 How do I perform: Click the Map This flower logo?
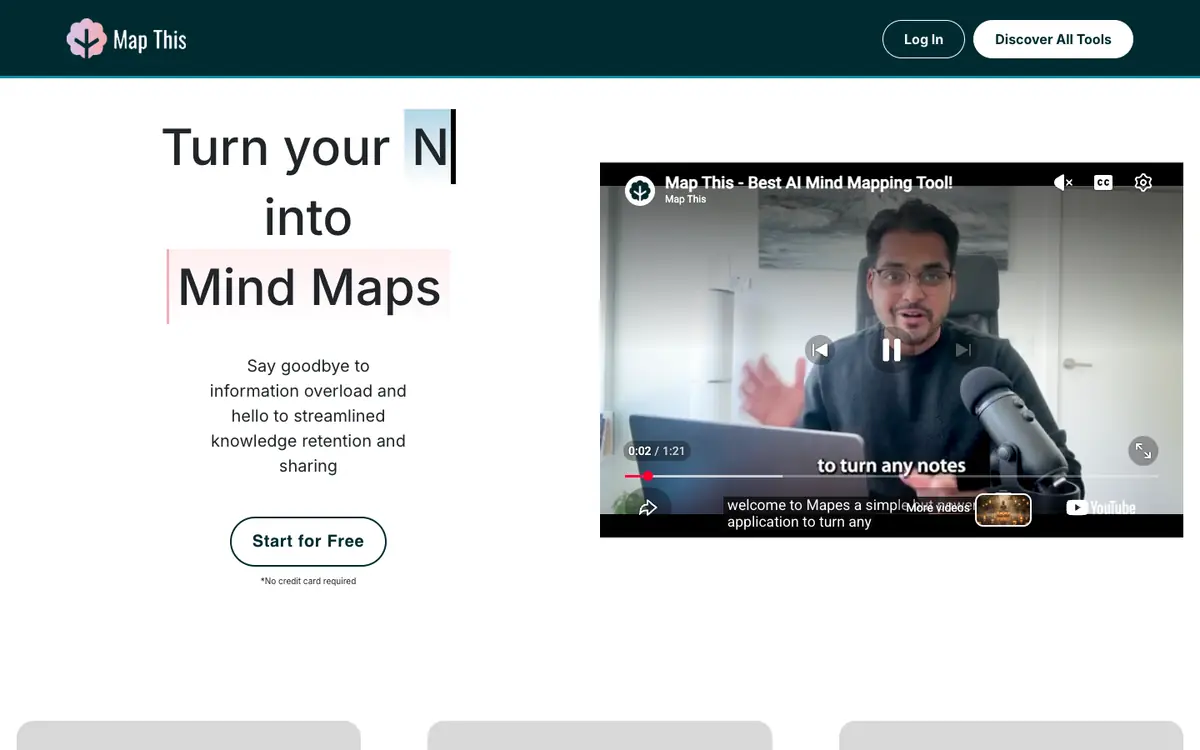[86, 39]
